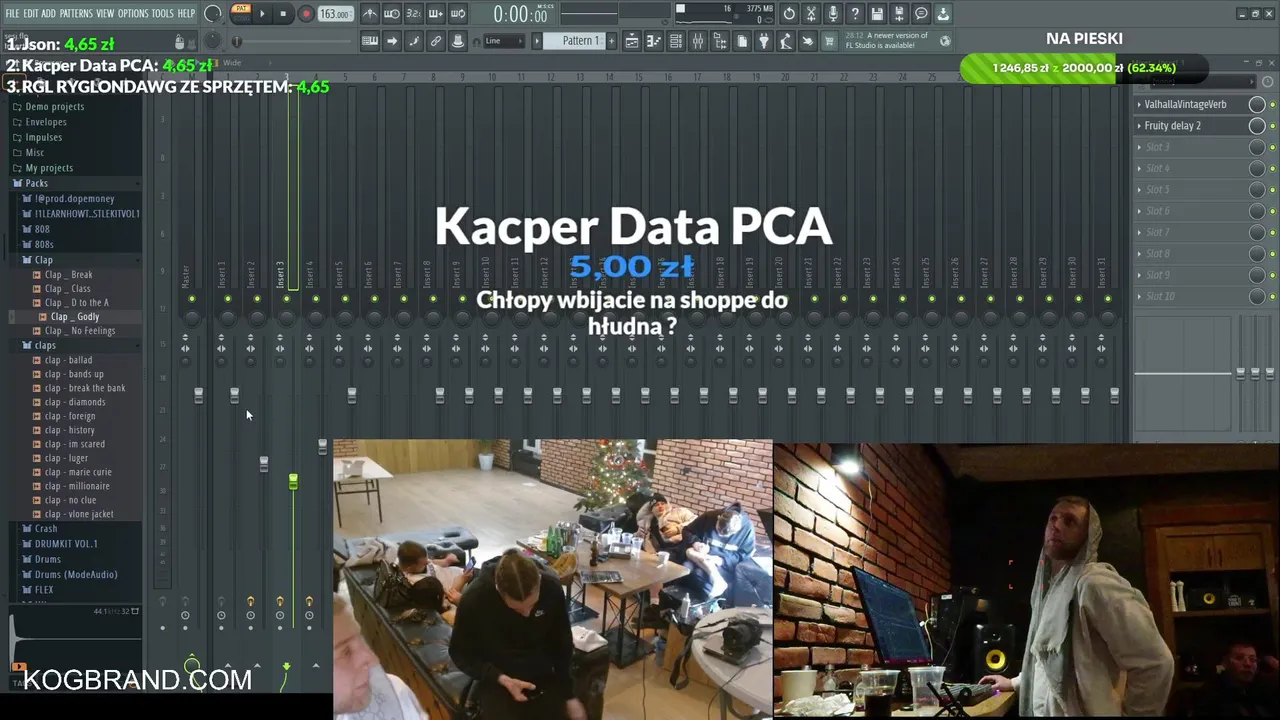
Task: Toggle loop recording icon
Action: [x=458, y=14]
